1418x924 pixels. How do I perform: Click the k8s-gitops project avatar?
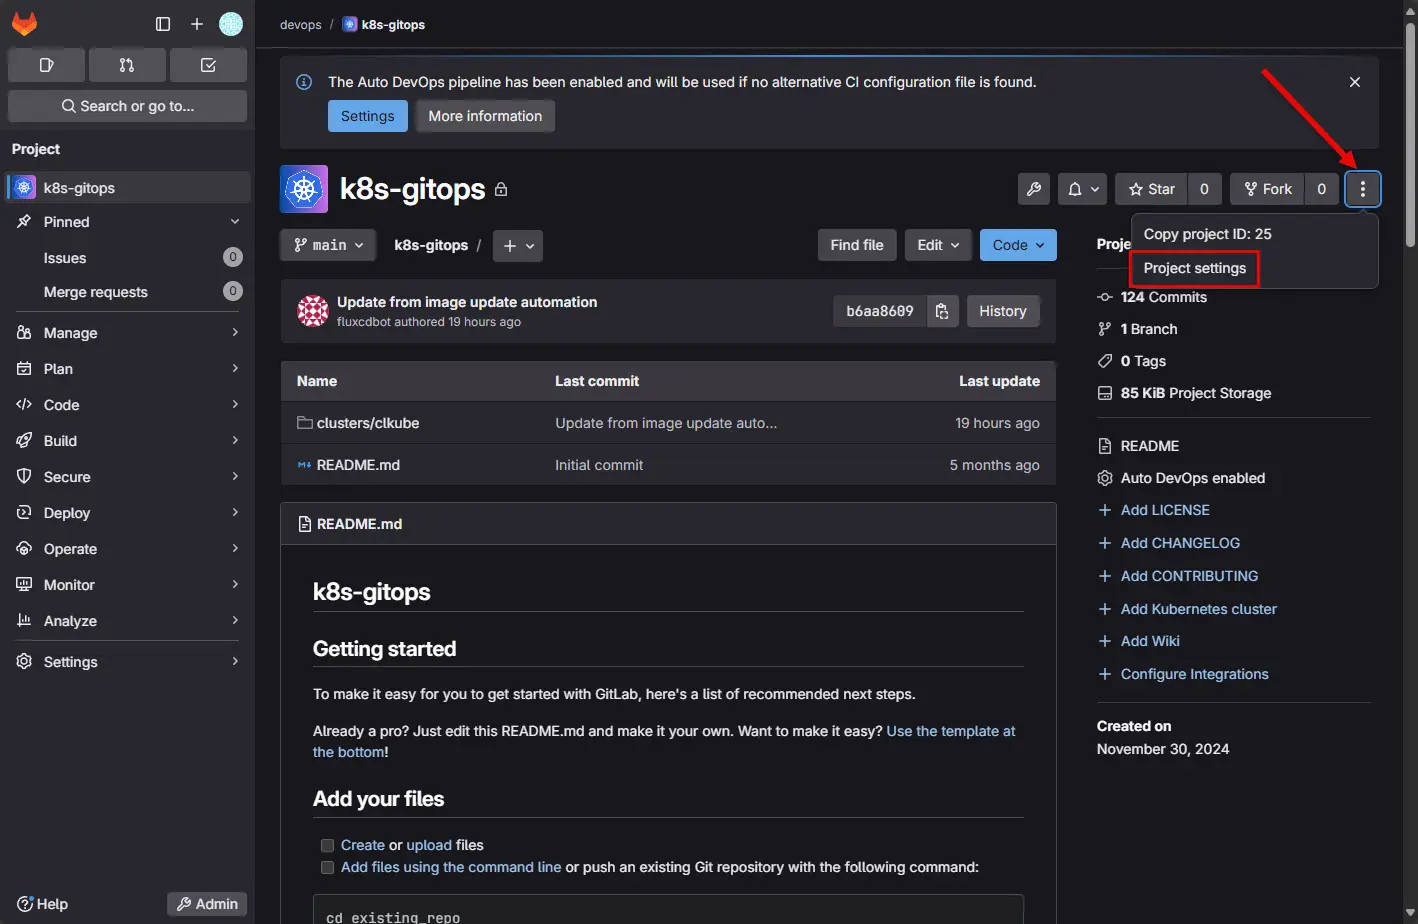[x=304, y=189]
